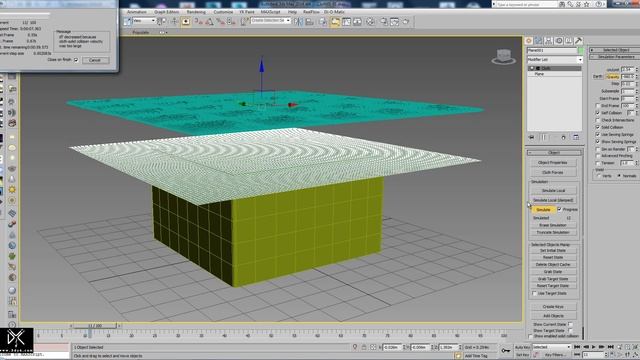Image resolution: width=640 pixels, height=360 pixels.
Task: Open the Utilities hammer tab
Action: tap(578, 40)
